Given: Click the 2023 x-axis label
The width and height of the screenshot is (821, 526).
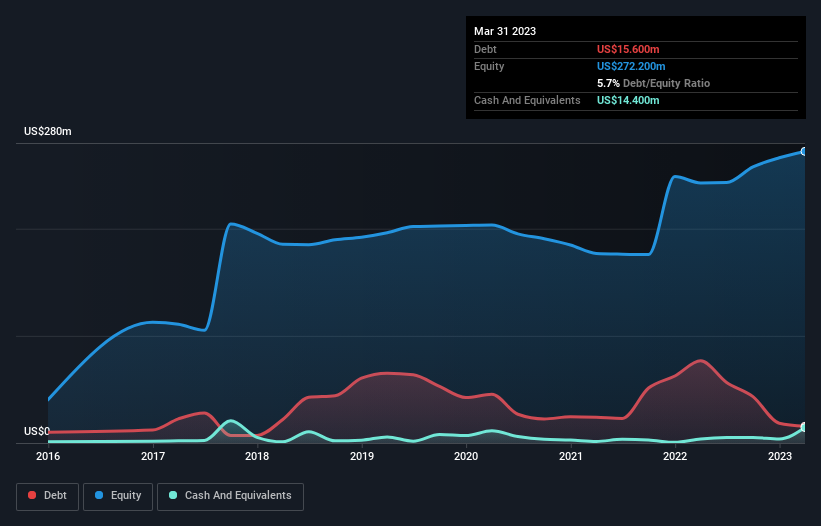Looking at the screenshot, I should click(780, 456).
